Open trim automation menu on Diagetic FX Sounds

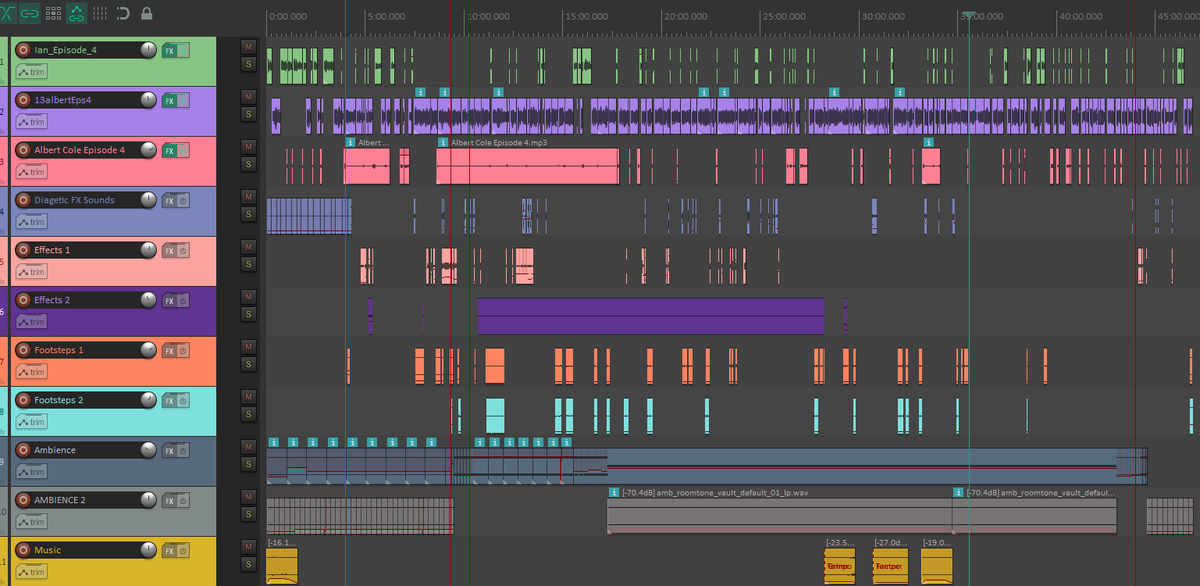pyautogui.click(x=31, y=222)
